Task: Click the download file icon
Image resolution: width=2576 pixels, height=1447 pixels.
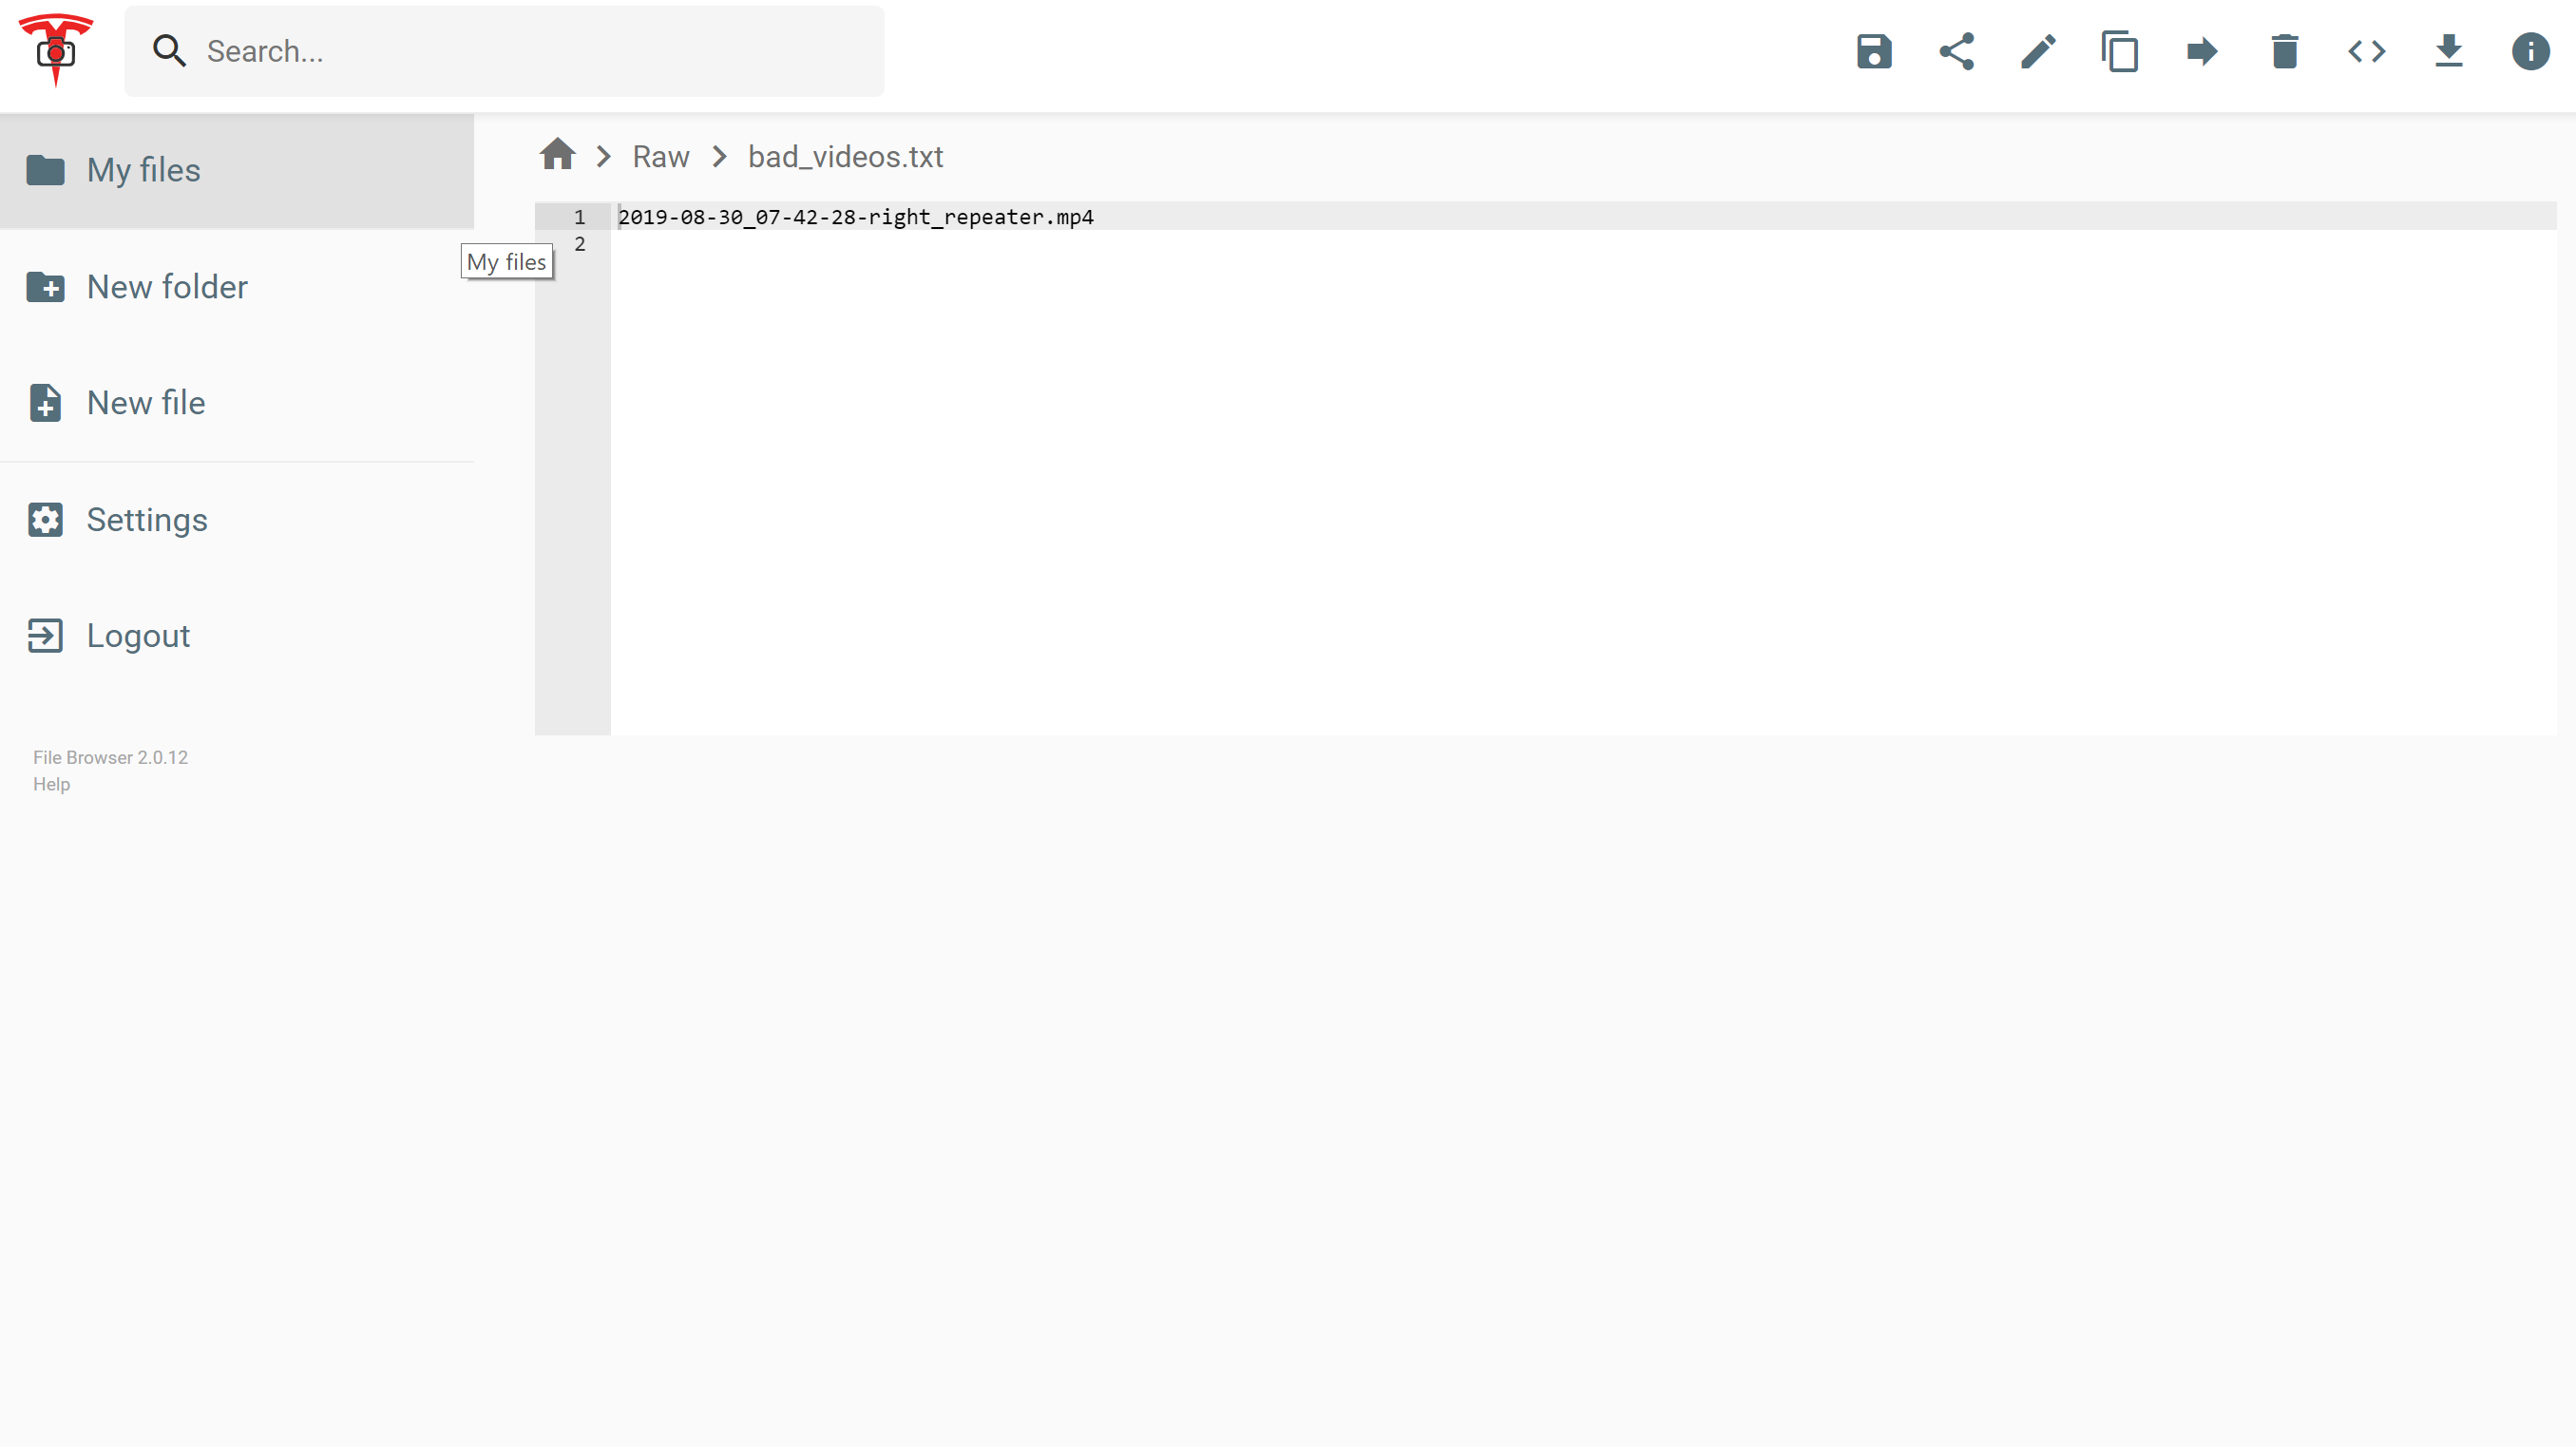Action: [x=2449, y=51]
